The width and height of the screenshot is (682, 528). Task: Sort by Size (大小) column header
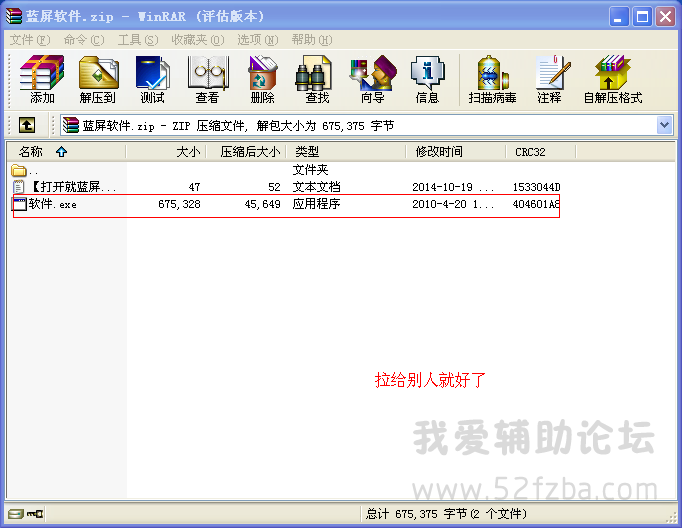tap(166, 152)
